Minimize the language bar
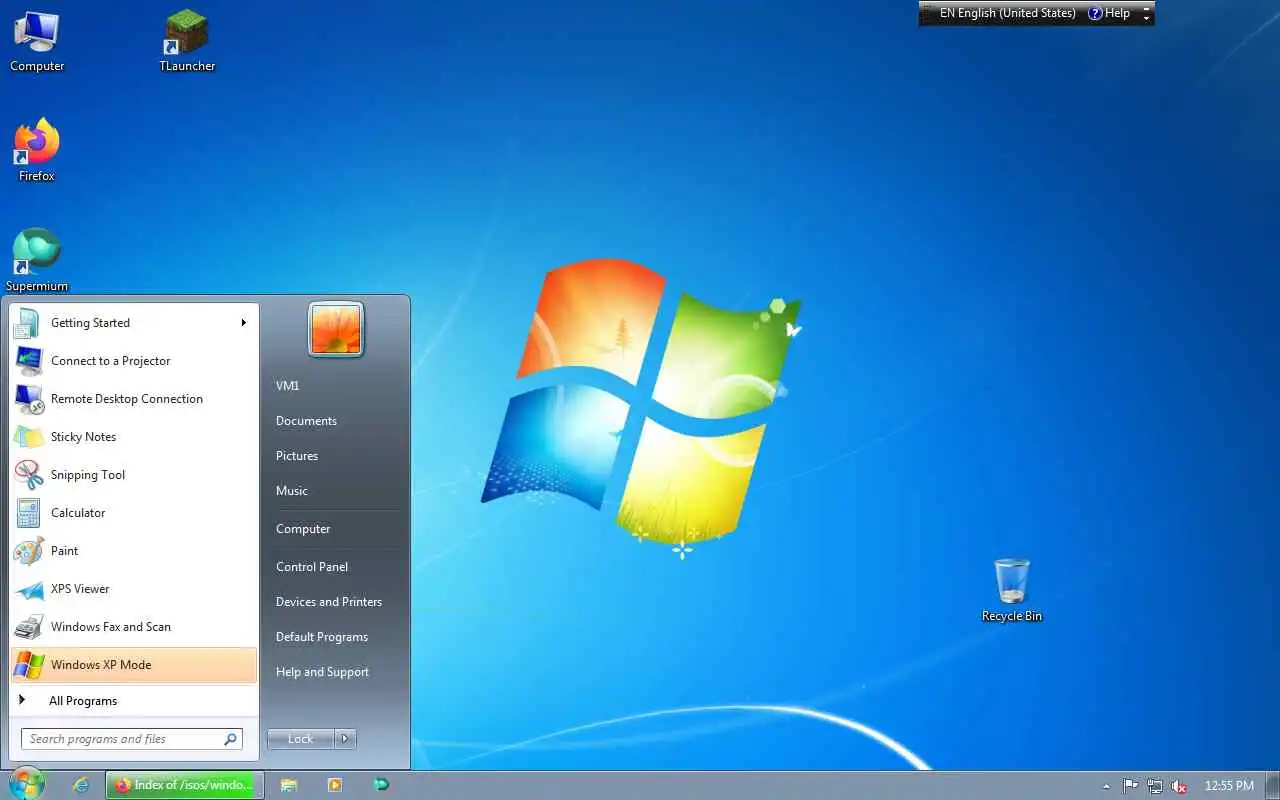This screenshot has height=800, width=1280. coord(1147,7)
